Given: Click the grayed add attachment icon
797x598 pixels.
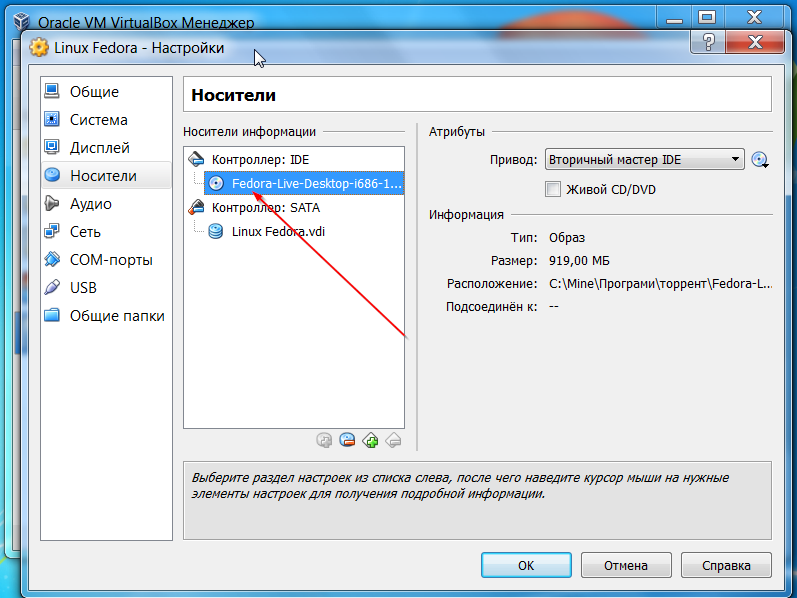Looking at the screenshot, I should pyautogui.click(x=324, y=439).
